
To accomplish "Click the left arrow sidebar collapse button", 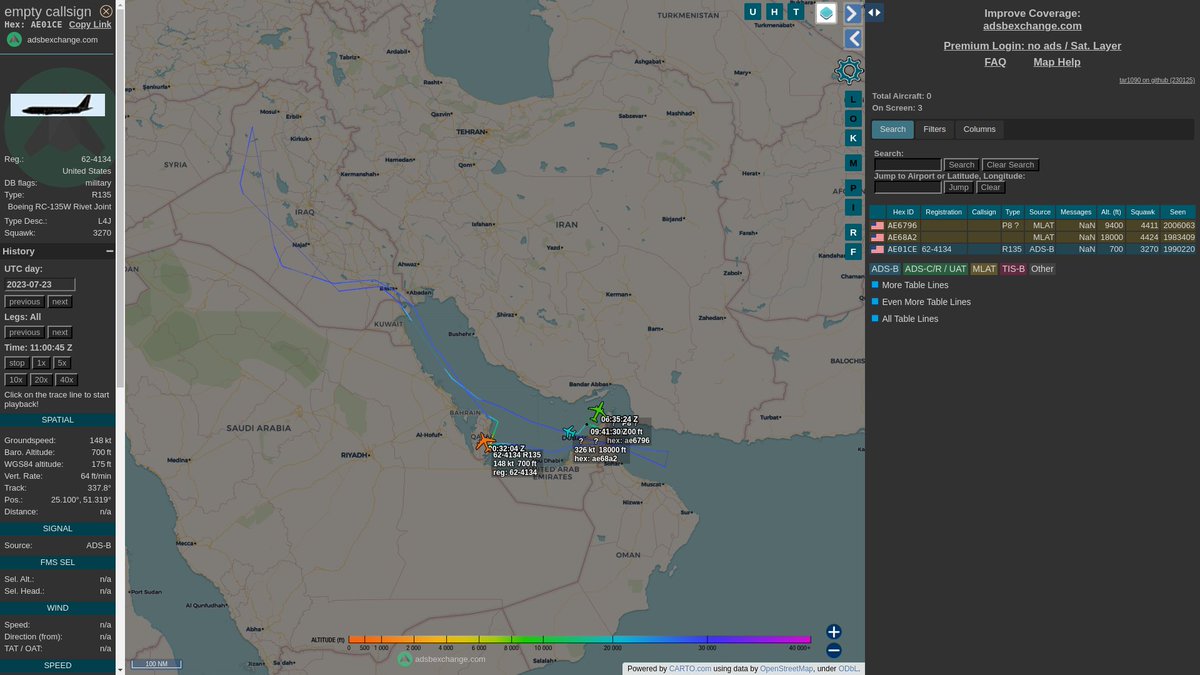I will pyautogui.click(x=853, y=39).
